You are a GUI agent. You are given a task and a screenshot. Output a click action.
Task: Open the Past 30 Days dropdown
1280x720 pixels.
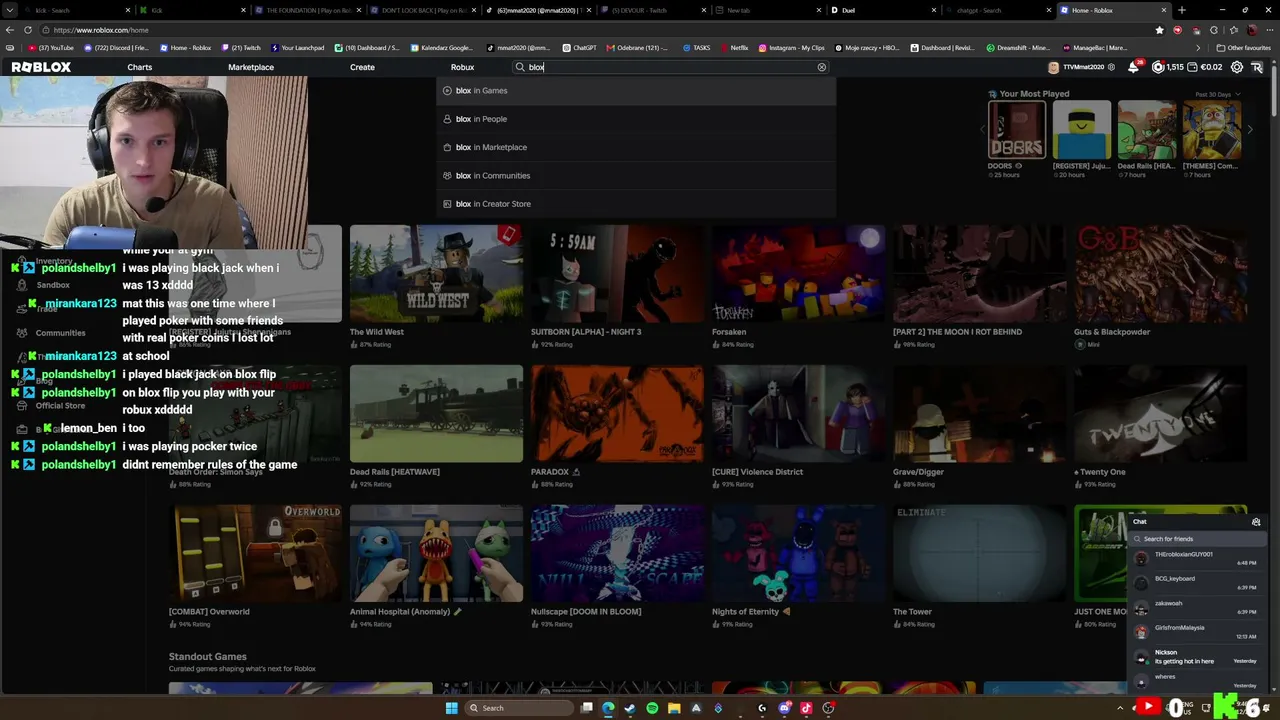coord(1217,94)
